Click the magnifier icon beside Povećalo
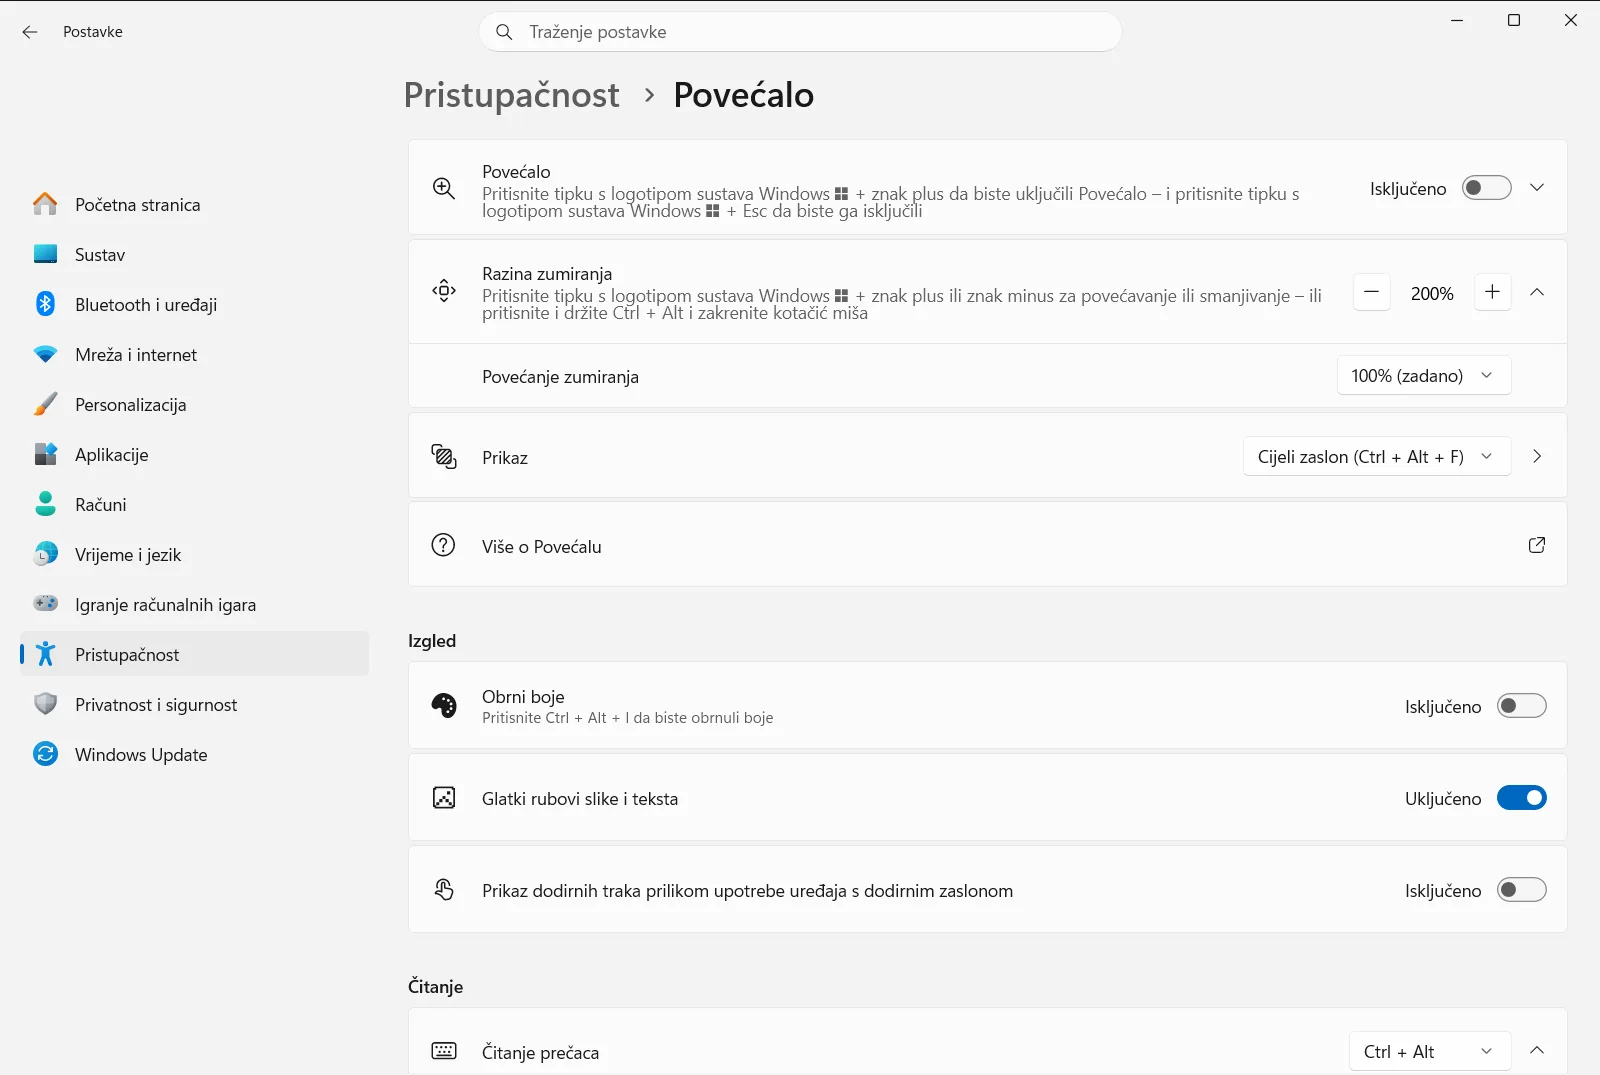Image resolution: width=1600 pixels, height=1075 pixels. pyautogui.click(x=444, y=188)
